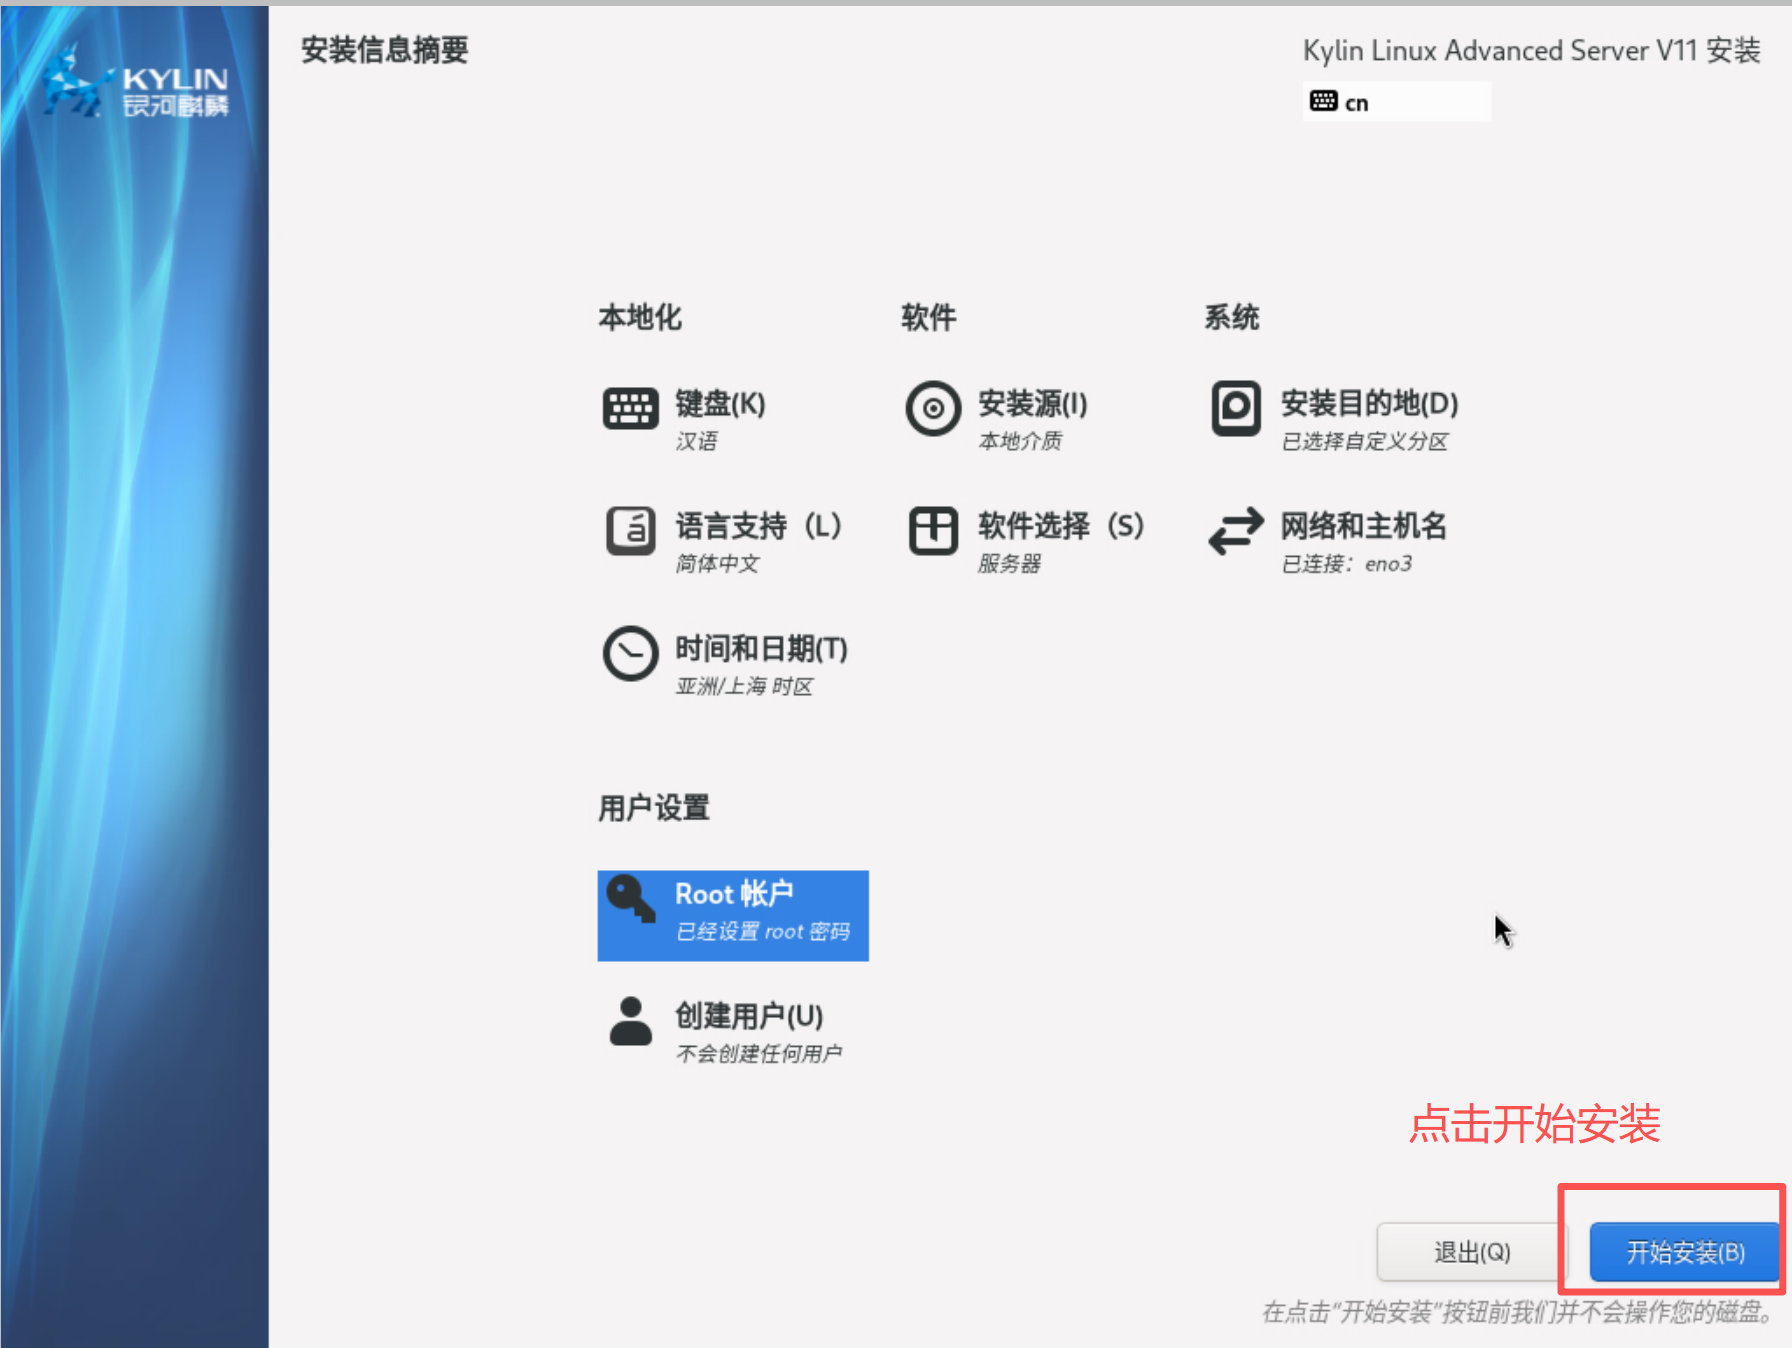Click the disk icon for 安装目的地
Image resolution: width=1792 pixels, height=1348 pixels.
pyautogui.click(x=1236, y=408)
